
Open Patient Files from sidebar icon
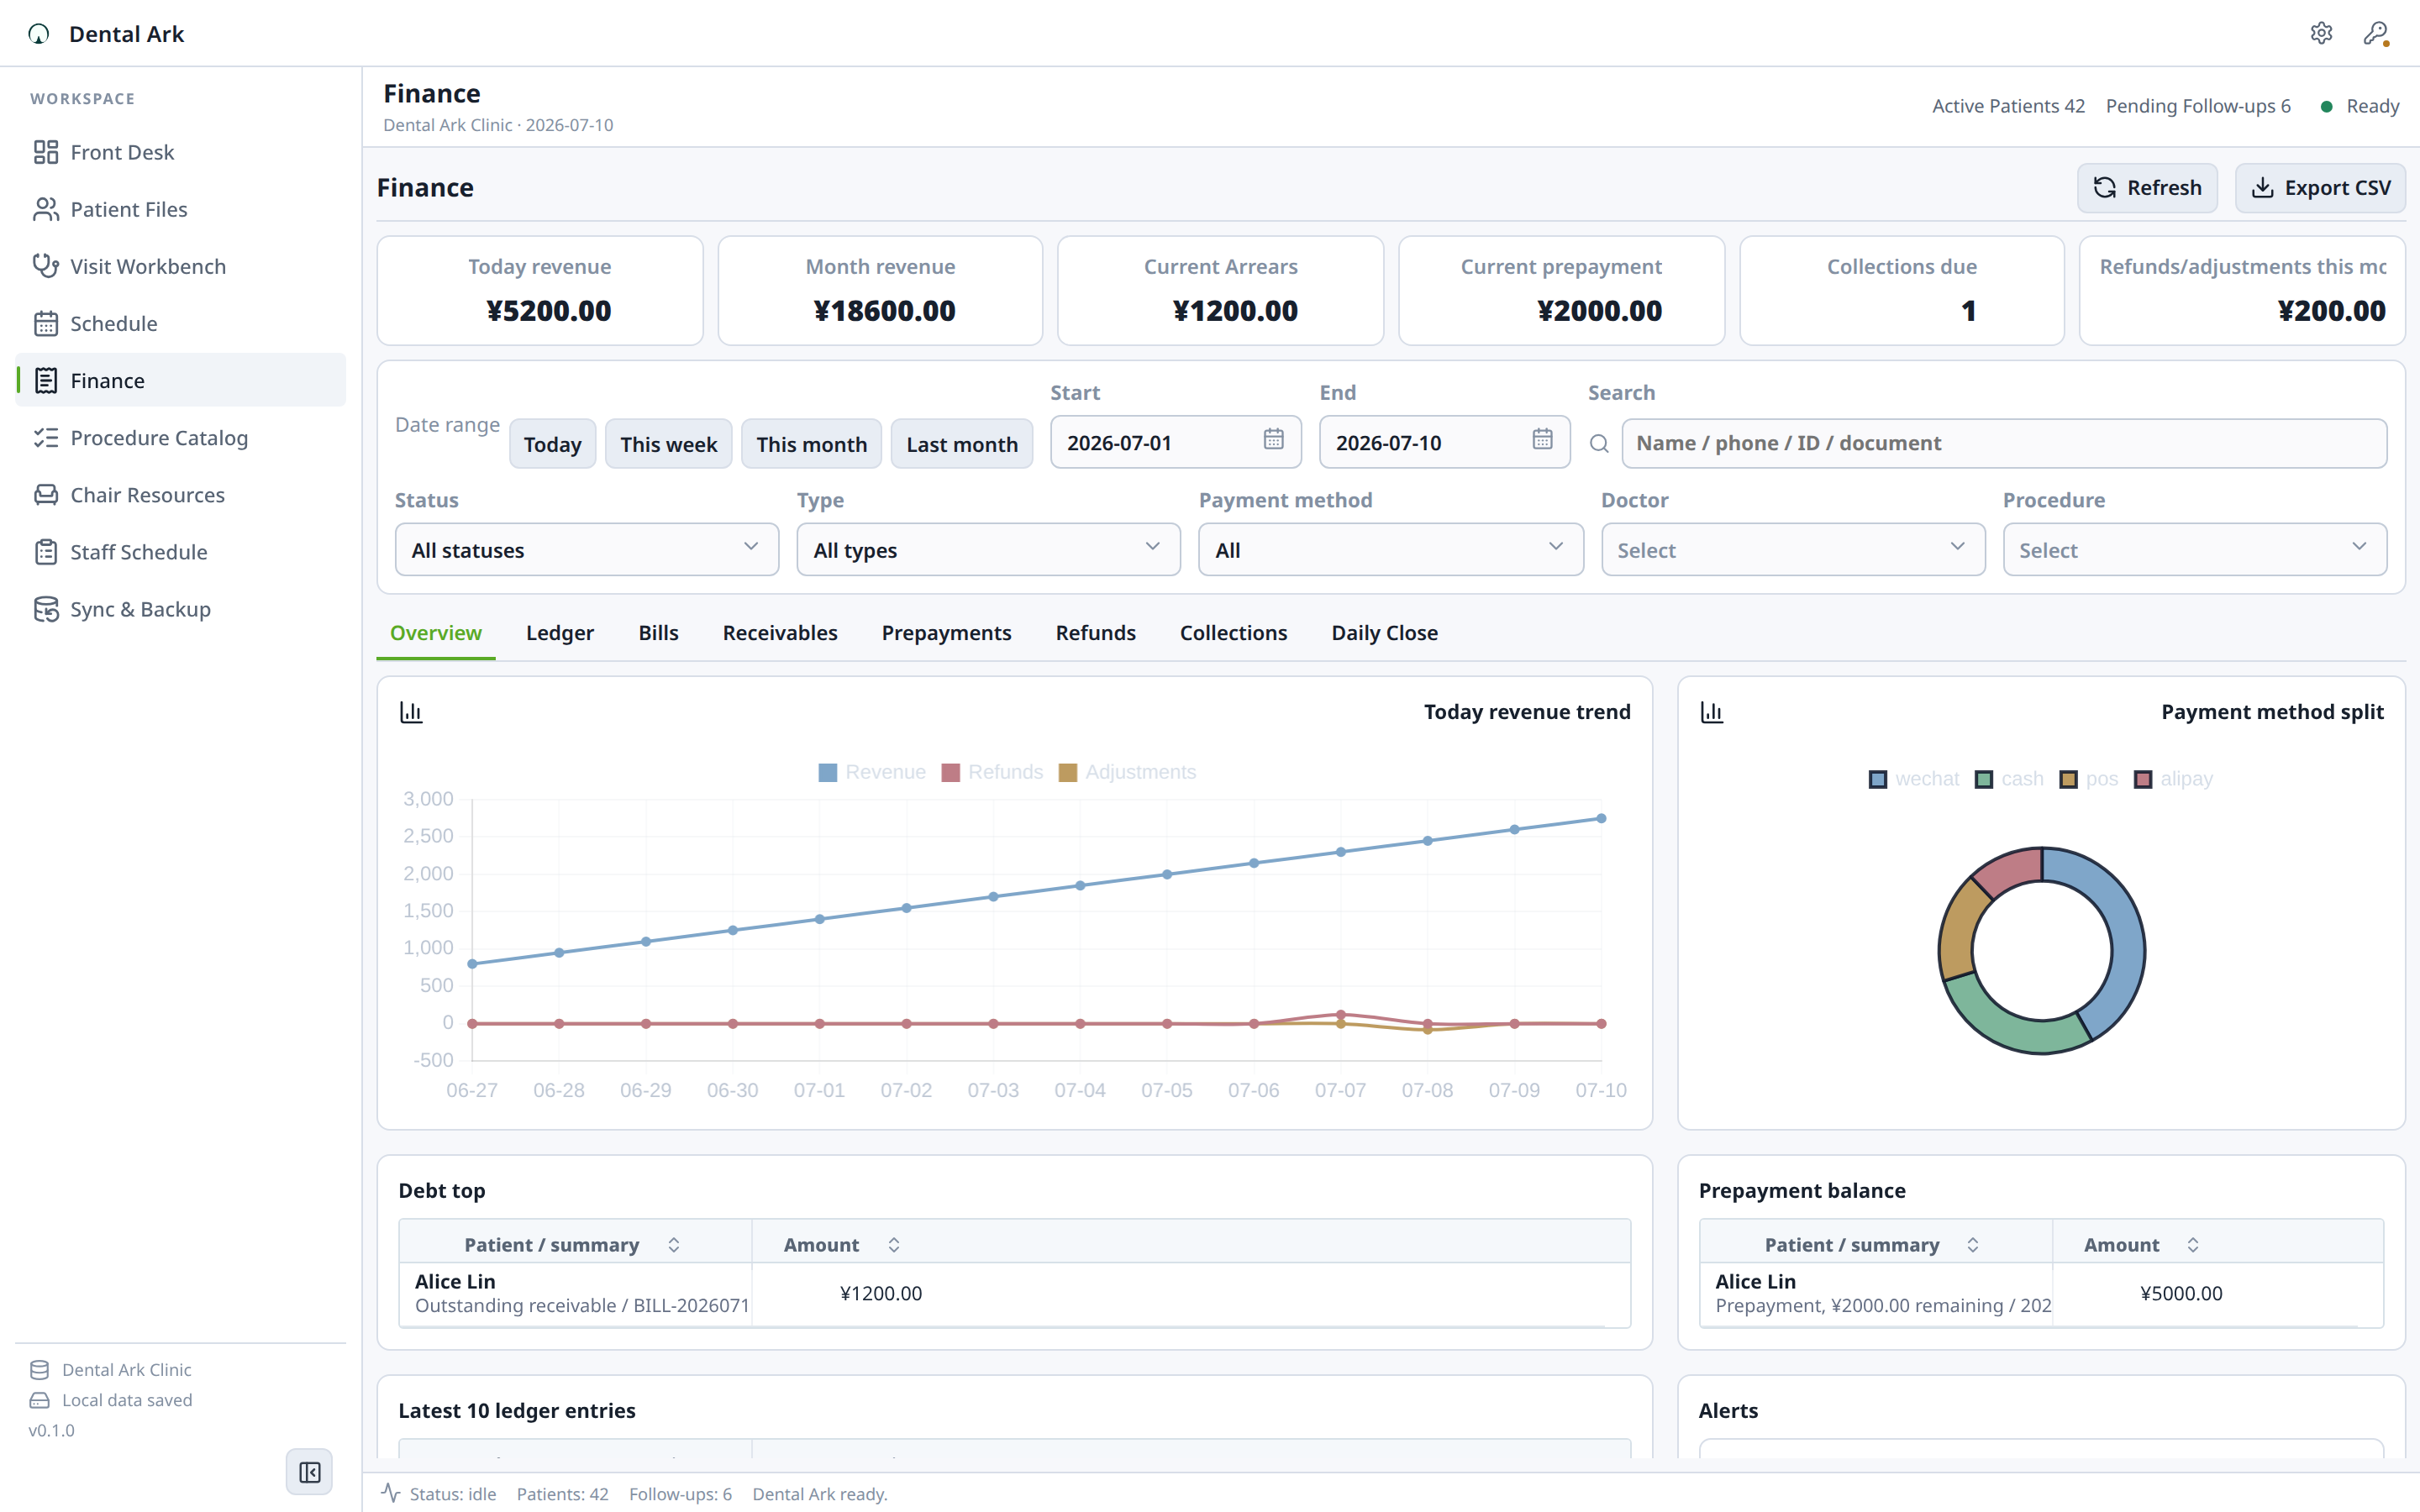tap(46, 209)
